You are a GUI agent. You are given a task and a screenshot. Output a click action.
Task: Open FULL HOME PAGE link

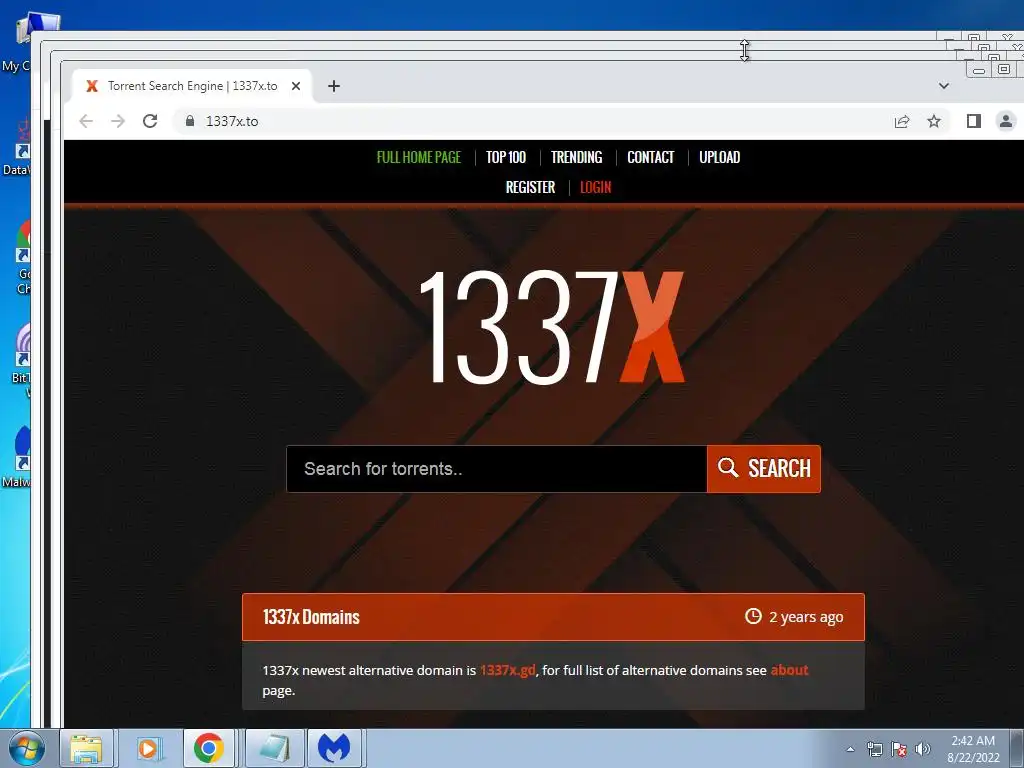point(419,157)
